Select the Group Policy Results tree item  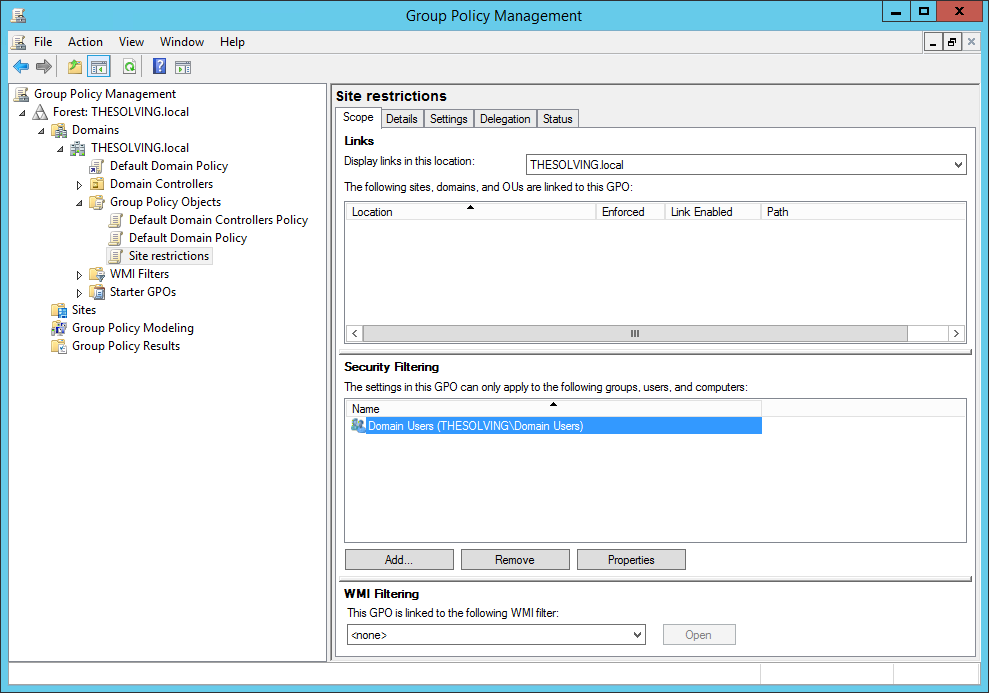126,346
